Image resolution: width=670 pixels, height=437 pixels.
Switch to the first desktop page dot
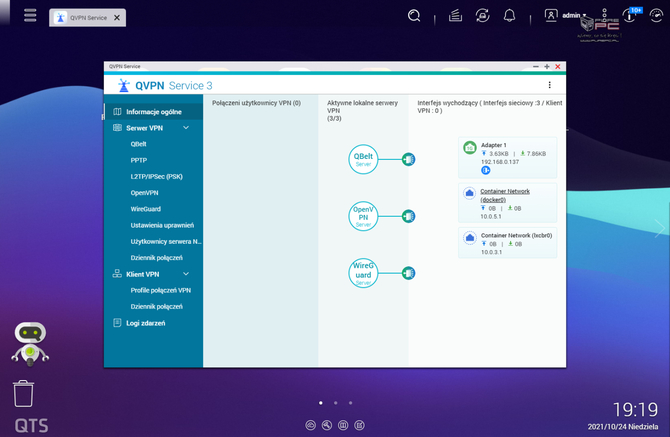tap(321, 403)
